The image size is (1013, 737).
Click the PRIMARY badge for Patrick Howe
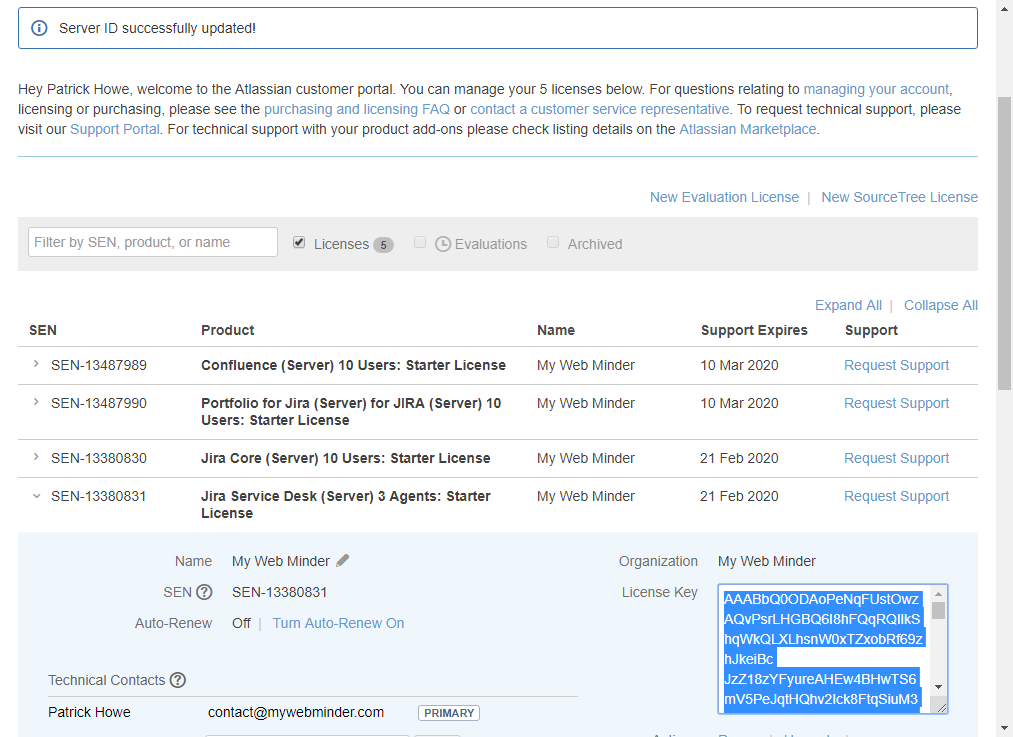coord(449,712)
